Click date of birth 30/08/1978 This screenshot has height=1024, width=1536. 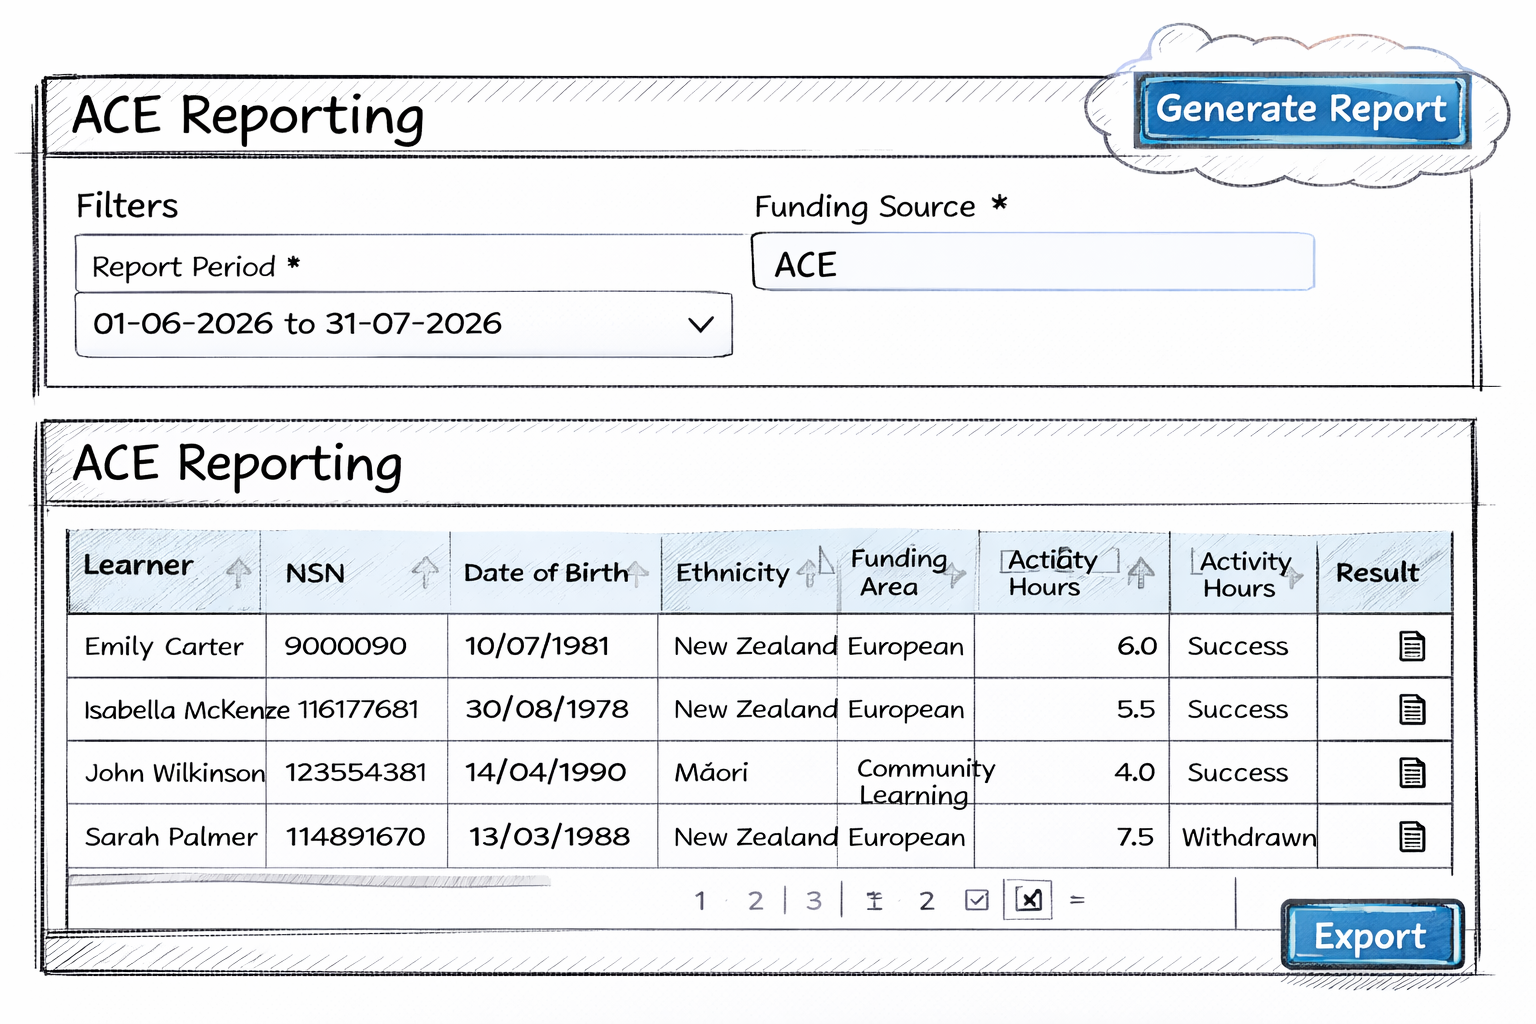[x=547, y=709]
